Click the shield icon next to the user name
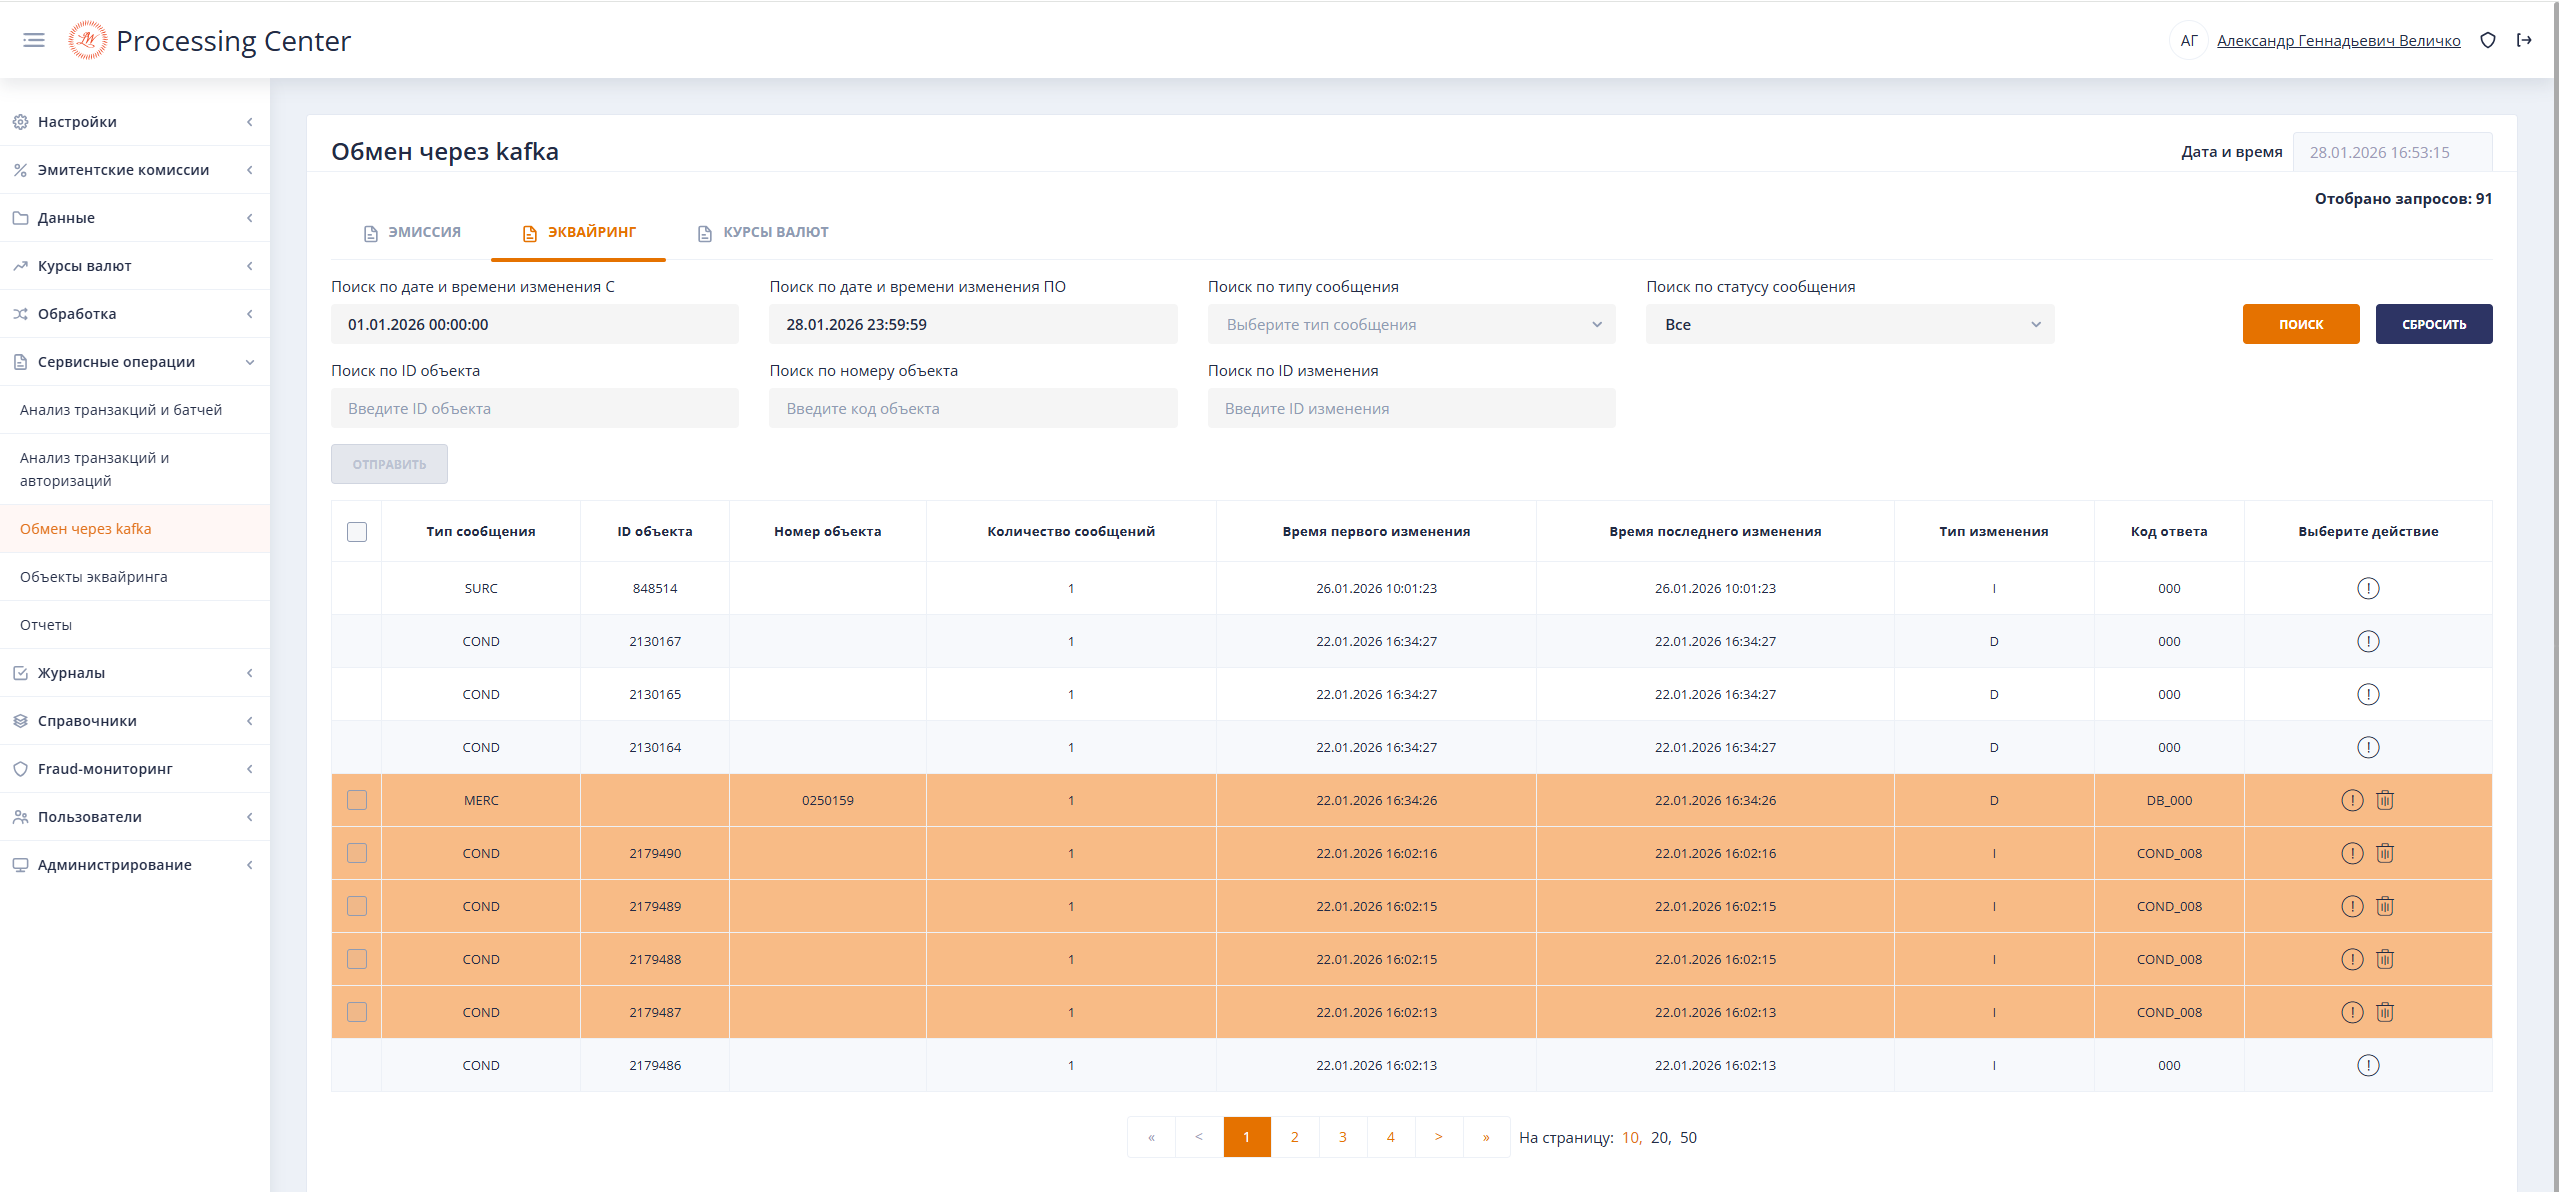This screenshot has height=1192, width=2559. pyautogui.click(x=2488, y=40)
